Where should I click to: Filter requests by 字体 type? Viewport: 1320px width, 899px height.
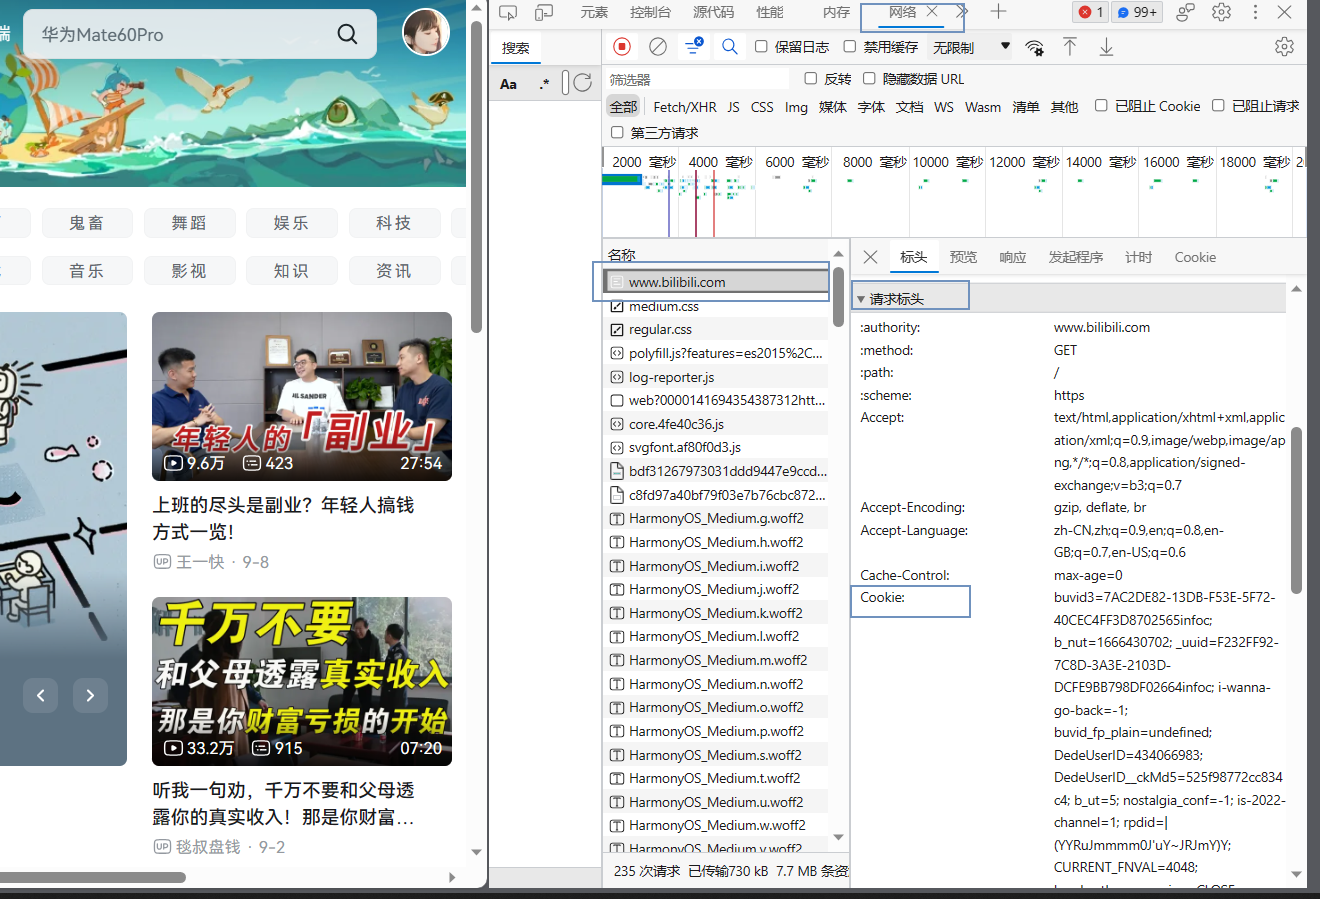click(x=871, y=107)
